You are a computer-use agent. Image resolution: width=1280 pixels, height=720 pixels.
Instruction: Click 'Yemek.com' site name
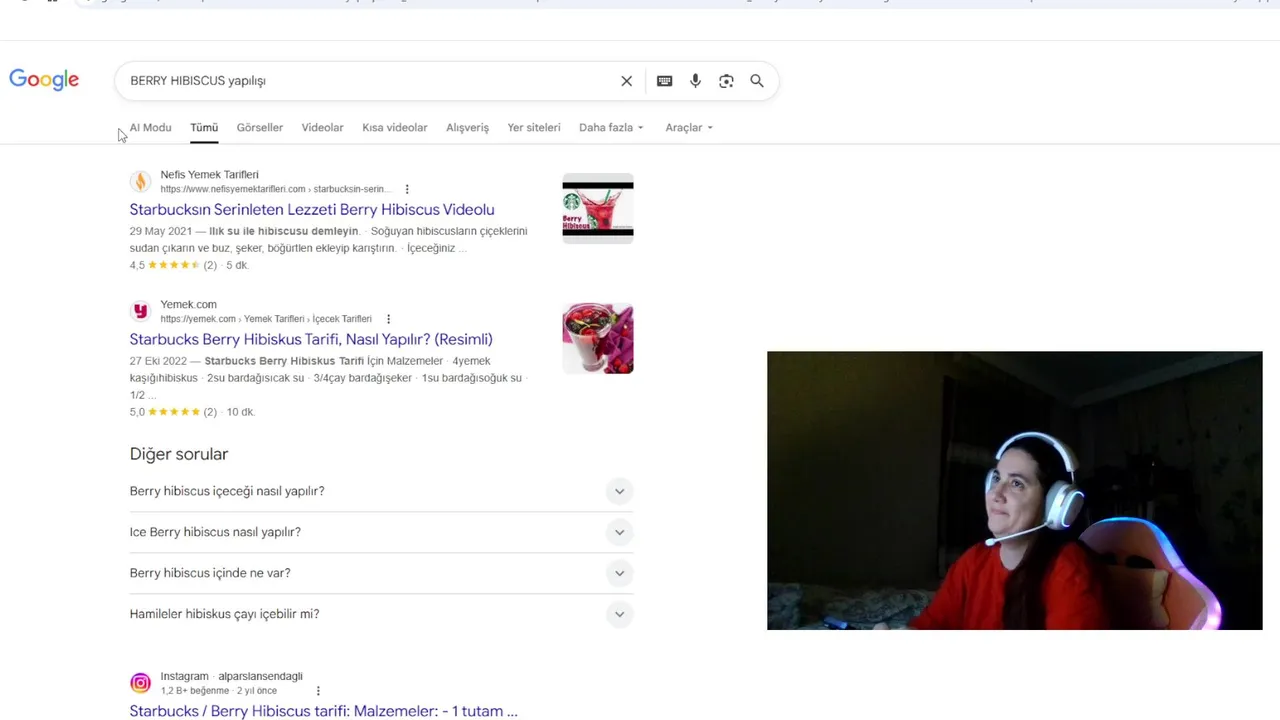(x=188, y=304)
